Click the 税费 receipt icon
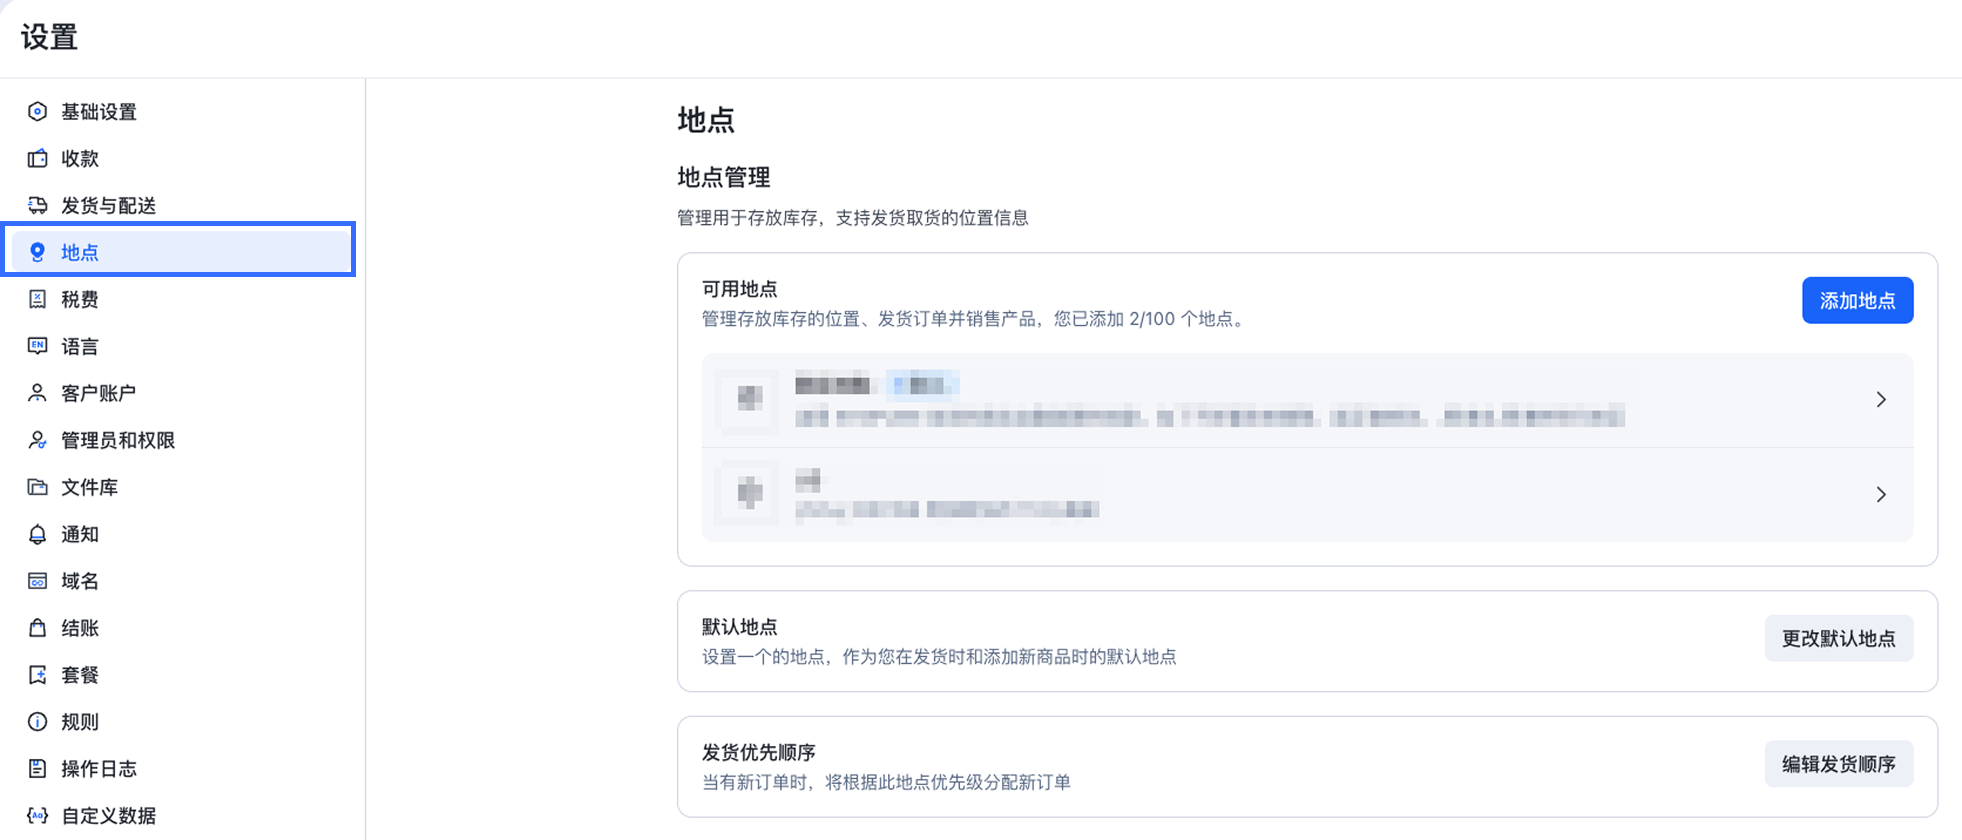 click(37, 299)
